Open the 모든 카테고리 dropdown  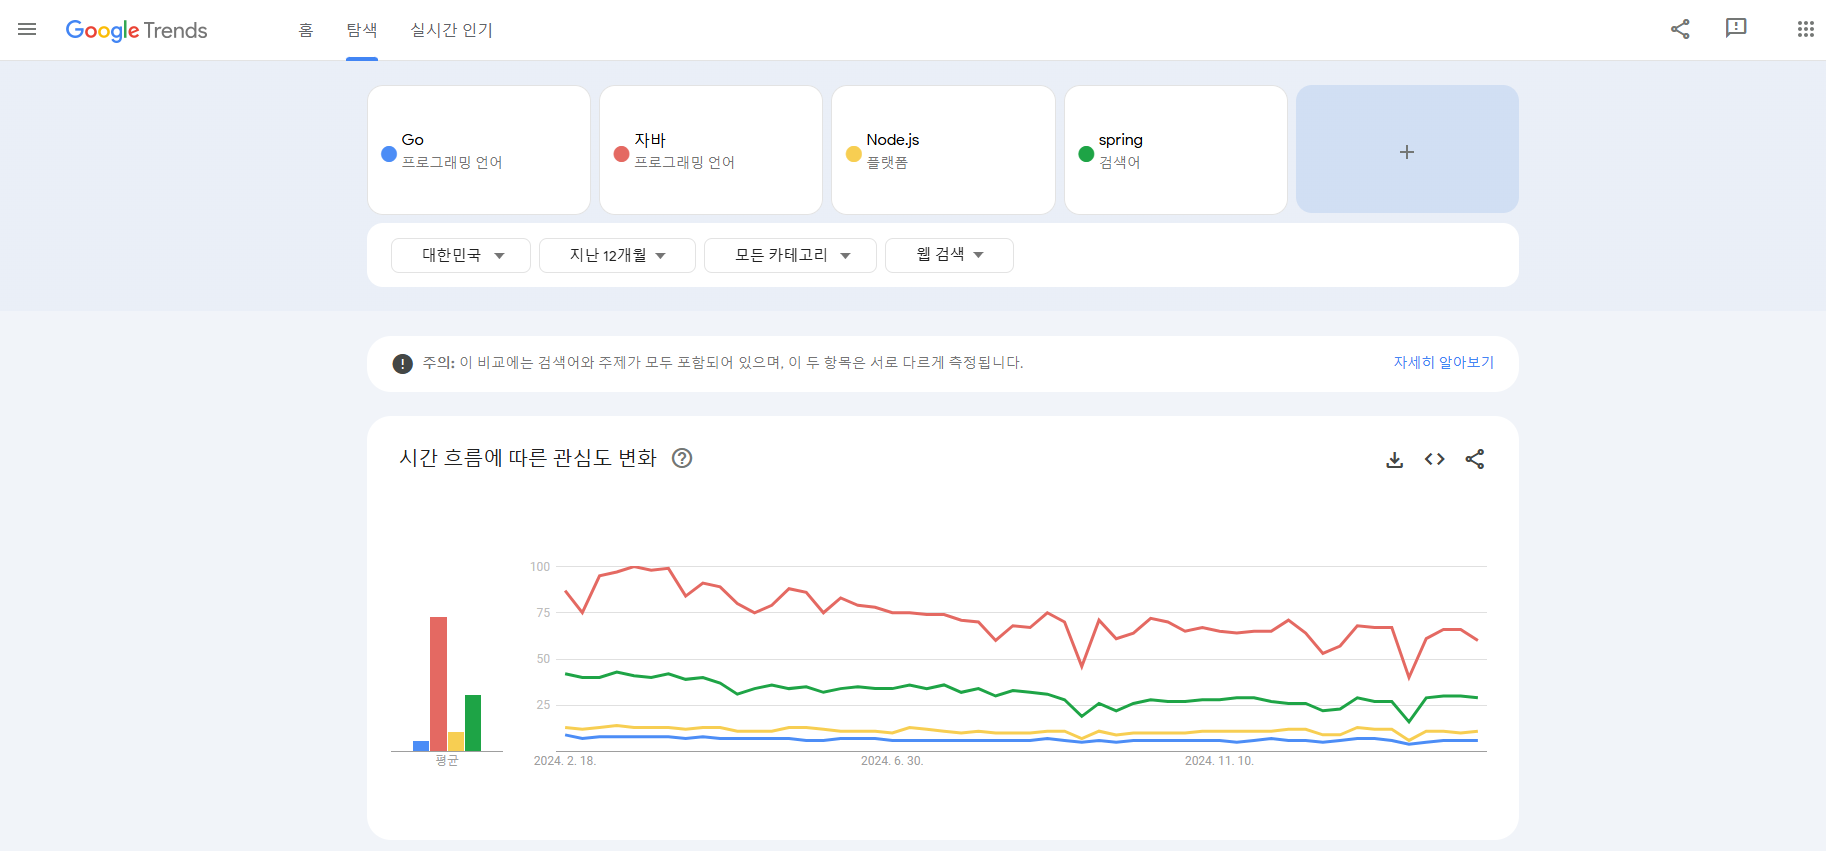[790, 255]
